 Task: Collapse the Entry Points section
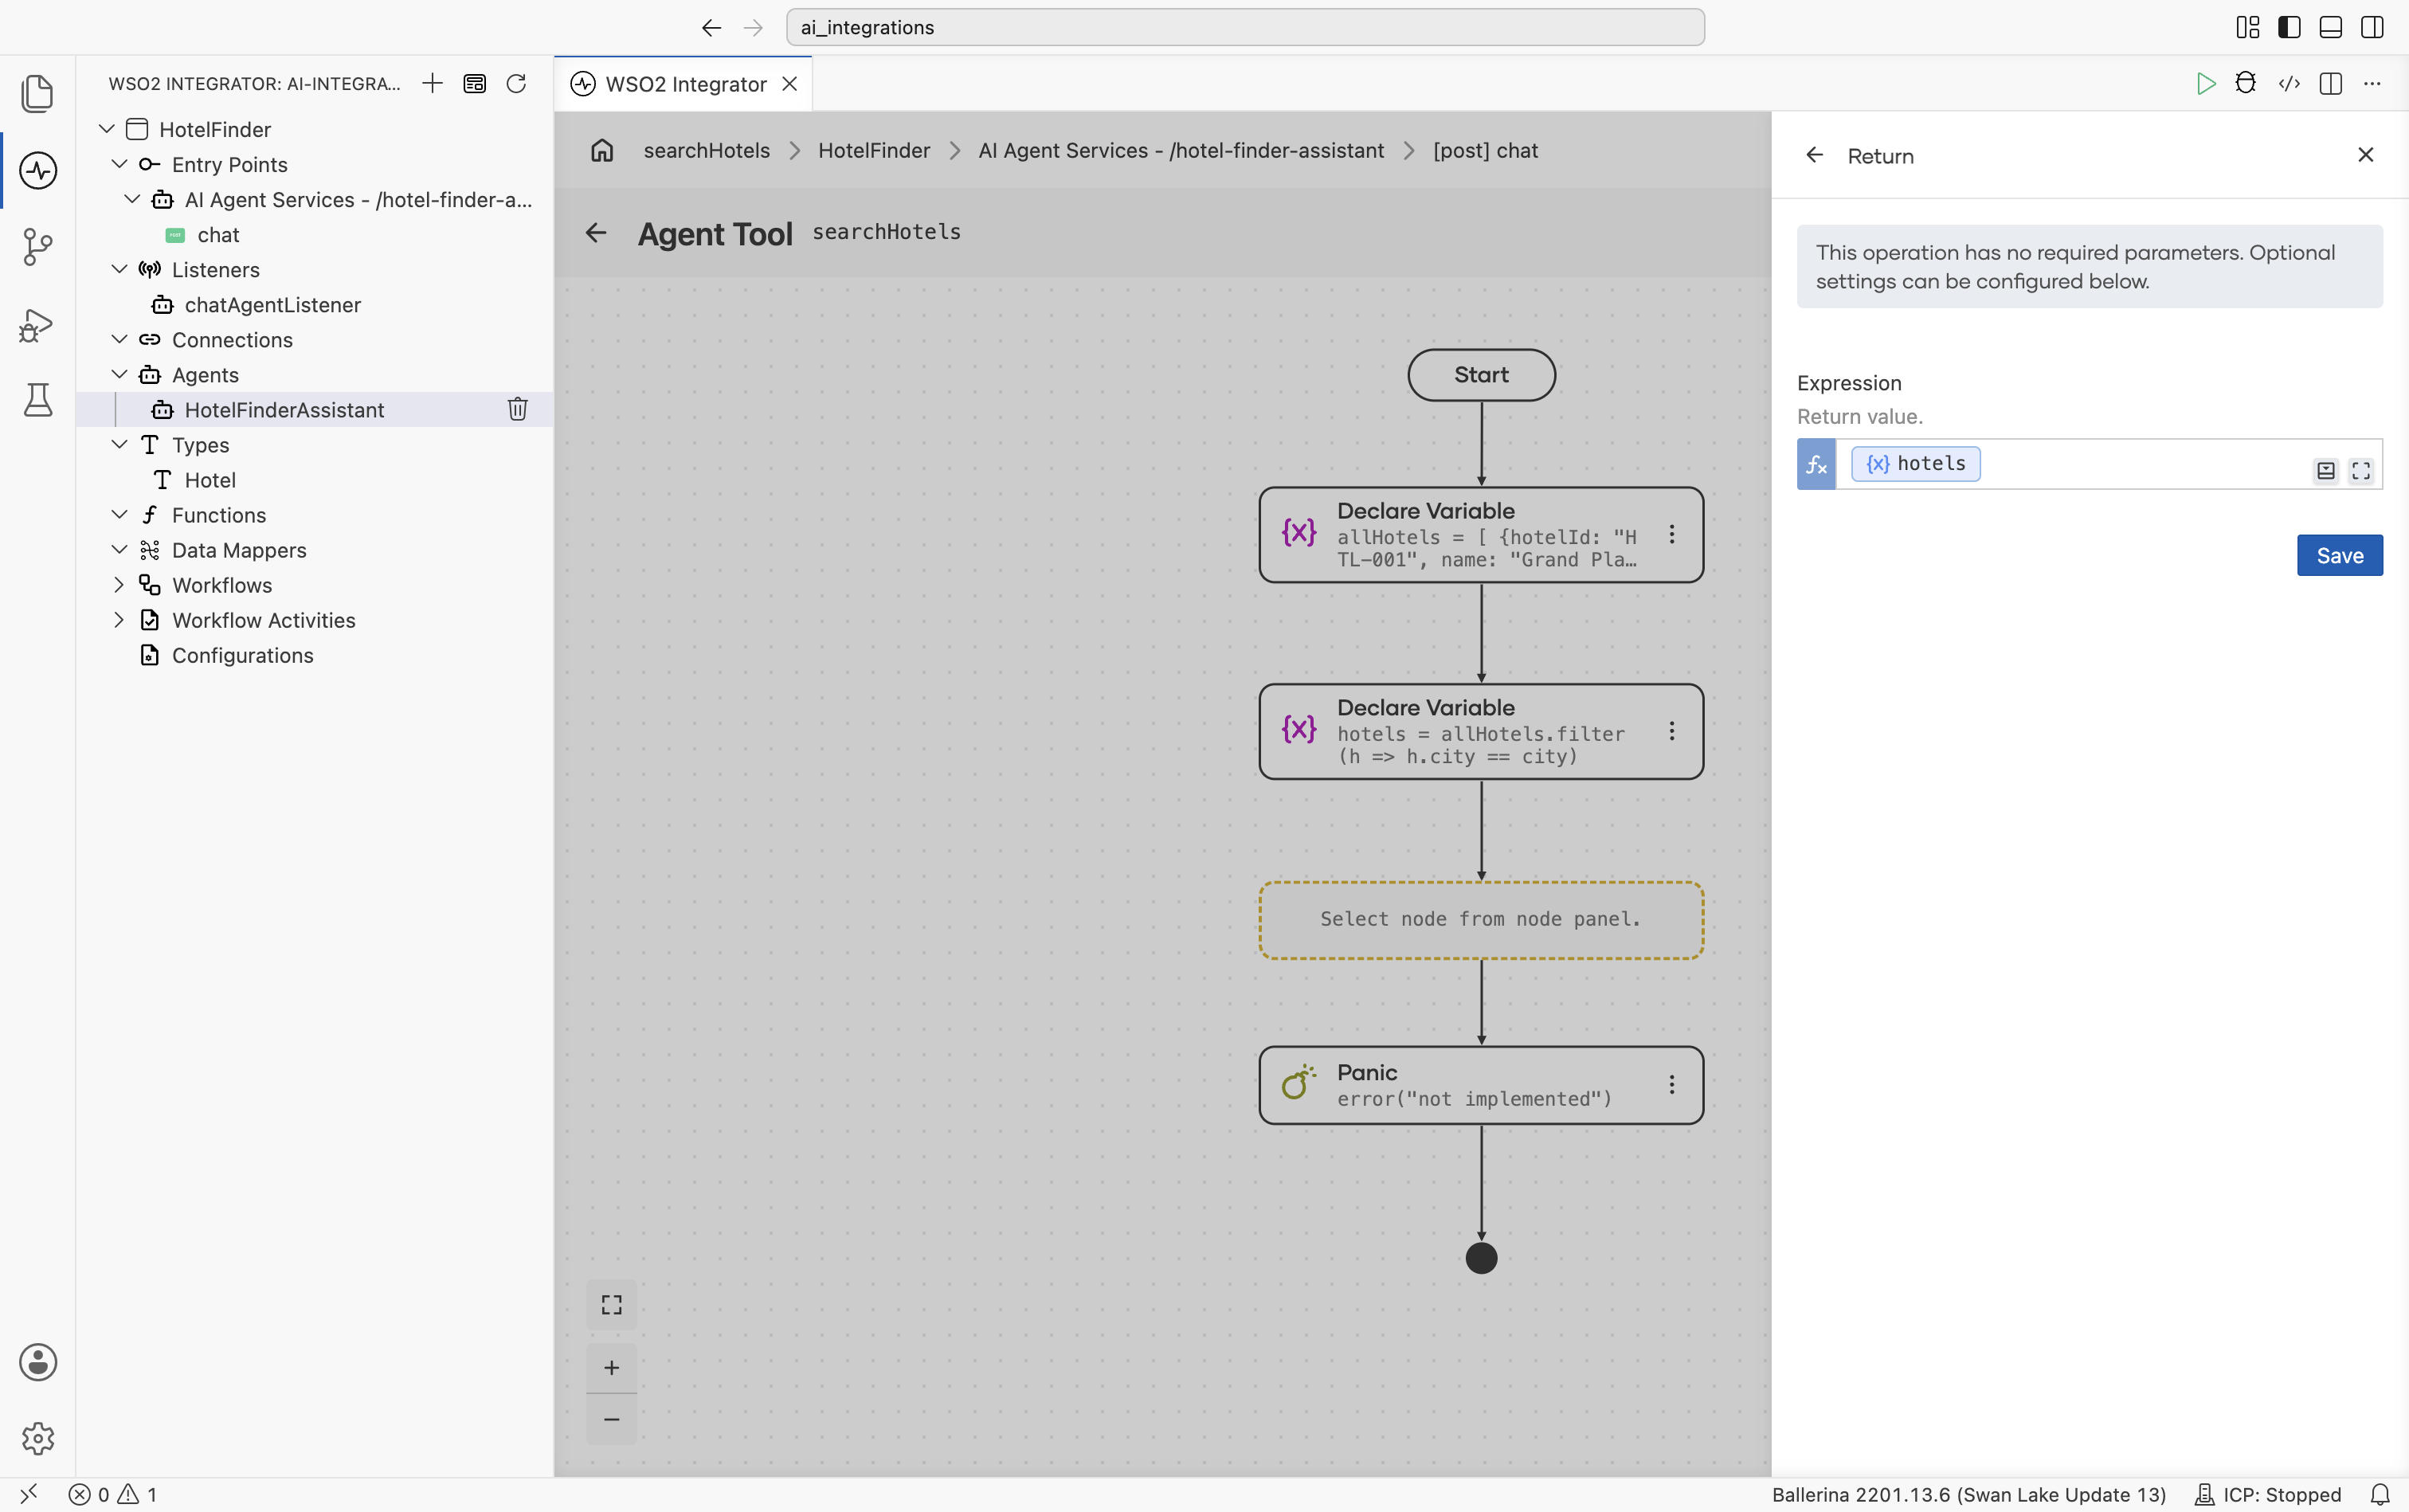tap(119, 164)
